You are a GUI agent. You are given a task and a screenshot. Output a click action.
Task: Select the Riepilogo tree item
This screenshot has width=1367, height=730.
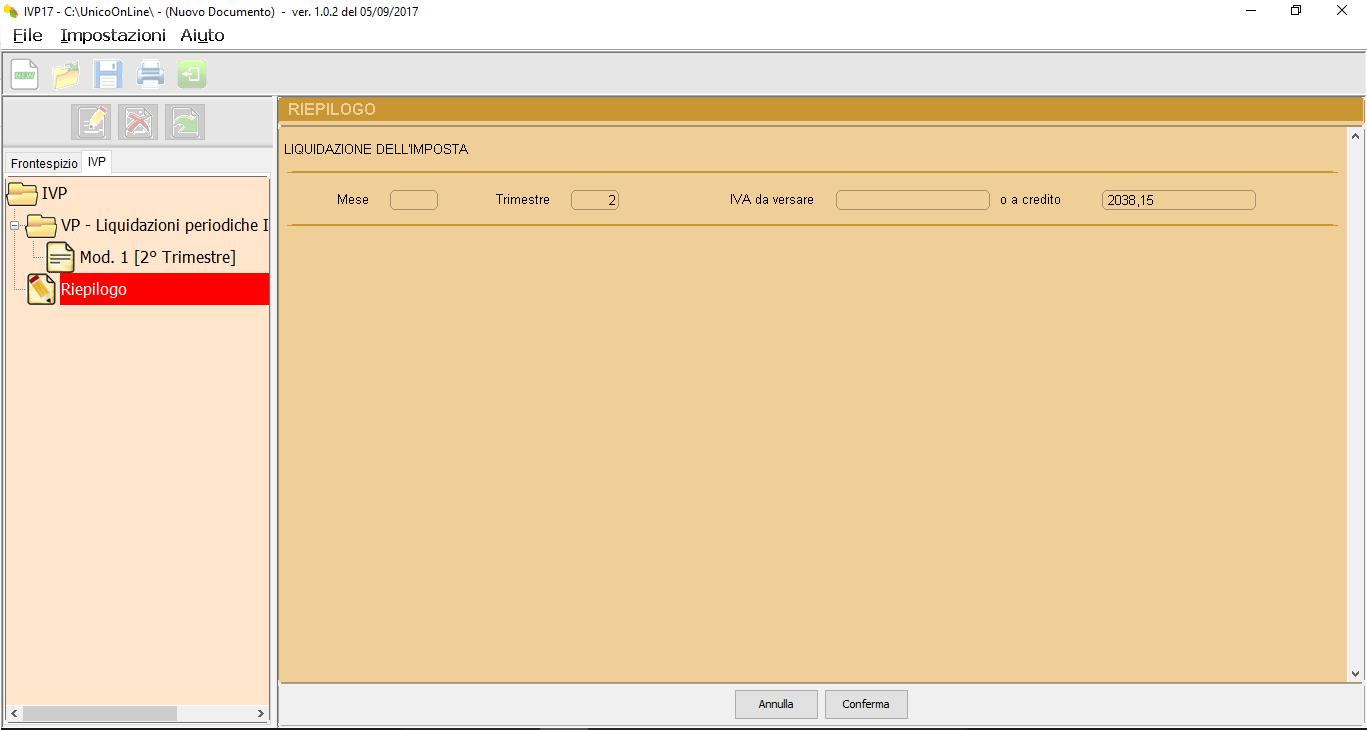[x=94, y=289]
